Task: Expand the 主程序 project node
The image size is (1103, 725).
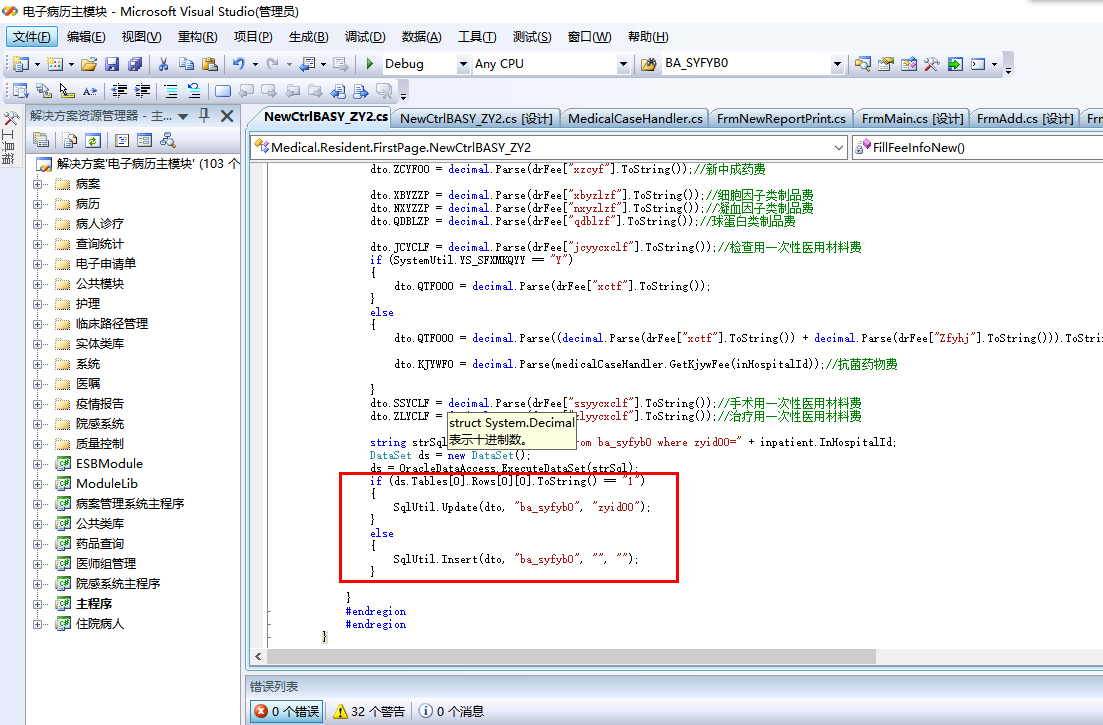Action: 37,604
